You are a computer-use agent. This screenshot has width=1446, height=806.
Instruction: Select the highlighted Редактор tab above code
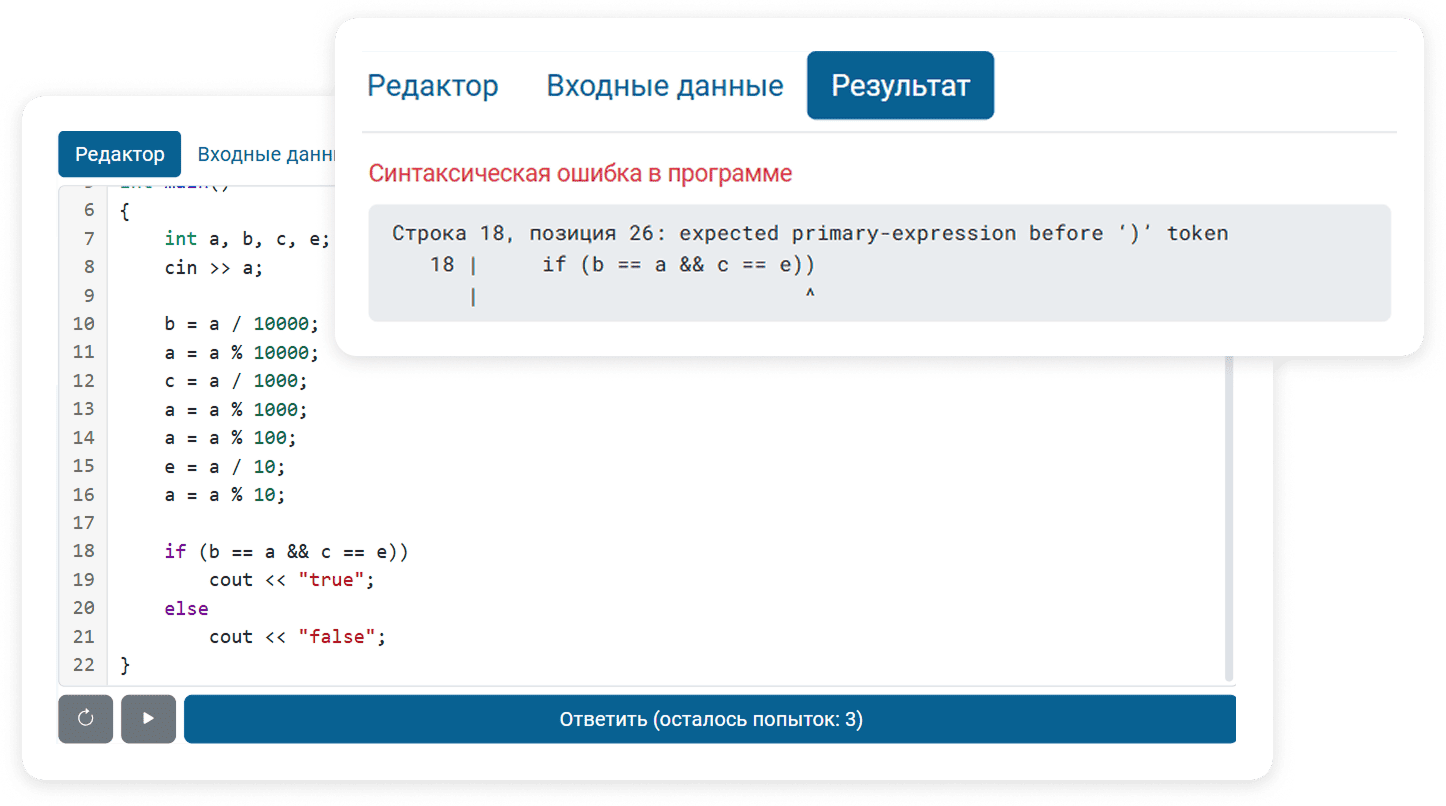(119, 154)
